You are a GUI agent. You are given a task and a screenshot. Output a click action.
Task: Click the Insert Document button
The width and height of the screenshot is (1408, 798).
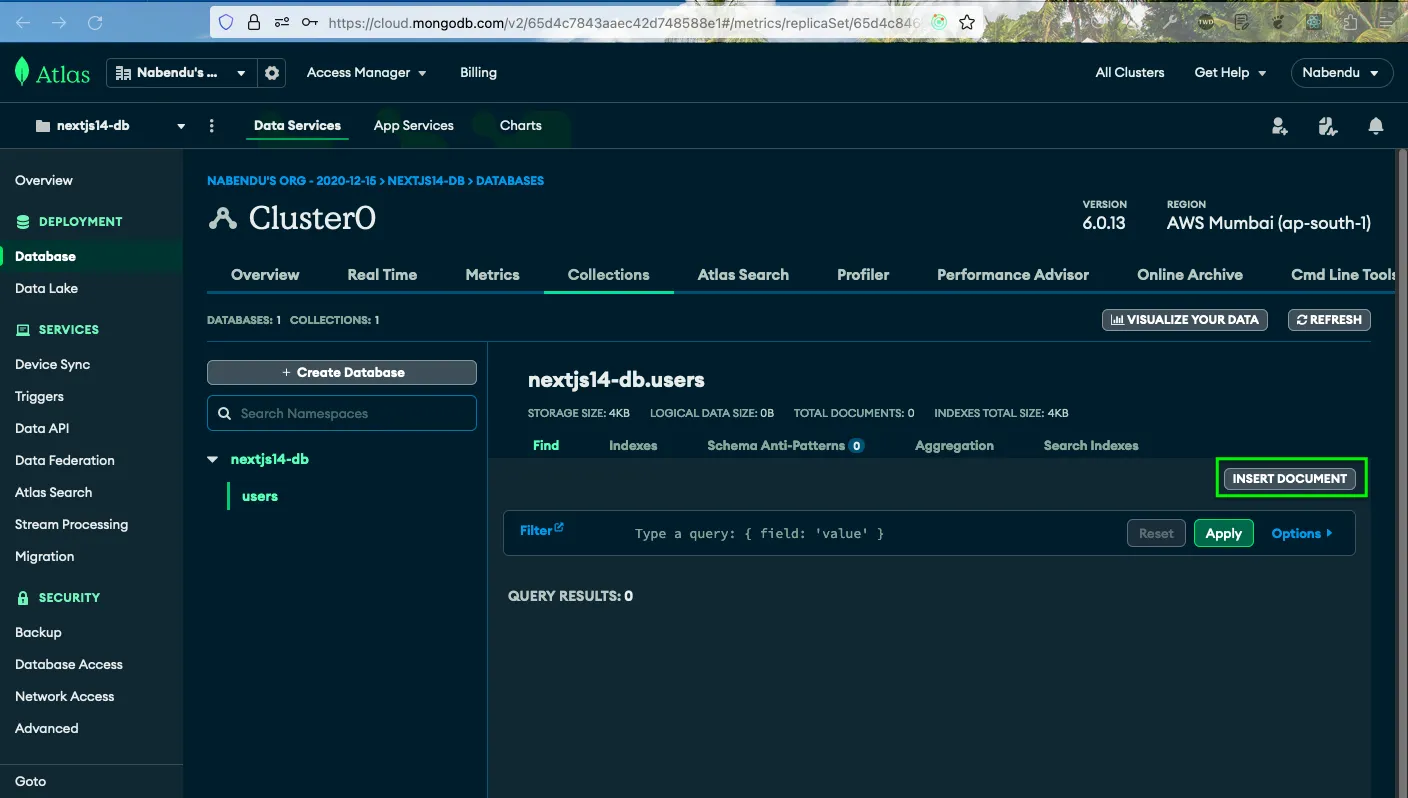(1290, 479)
